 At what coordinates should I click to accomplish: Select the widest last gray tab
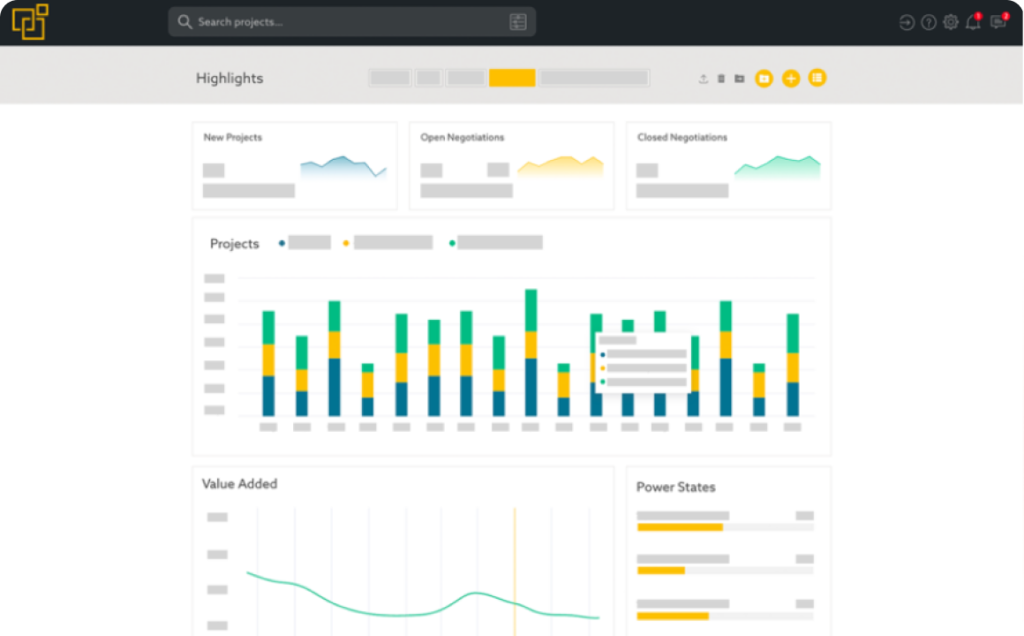coord(594,78)
